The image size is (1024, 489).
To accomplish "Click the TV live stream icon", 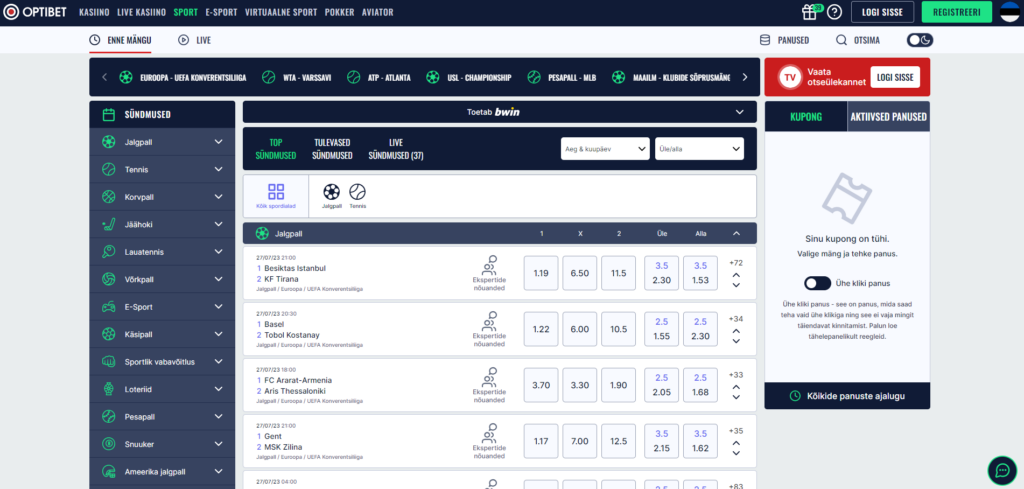I will (x=790, y=77).
